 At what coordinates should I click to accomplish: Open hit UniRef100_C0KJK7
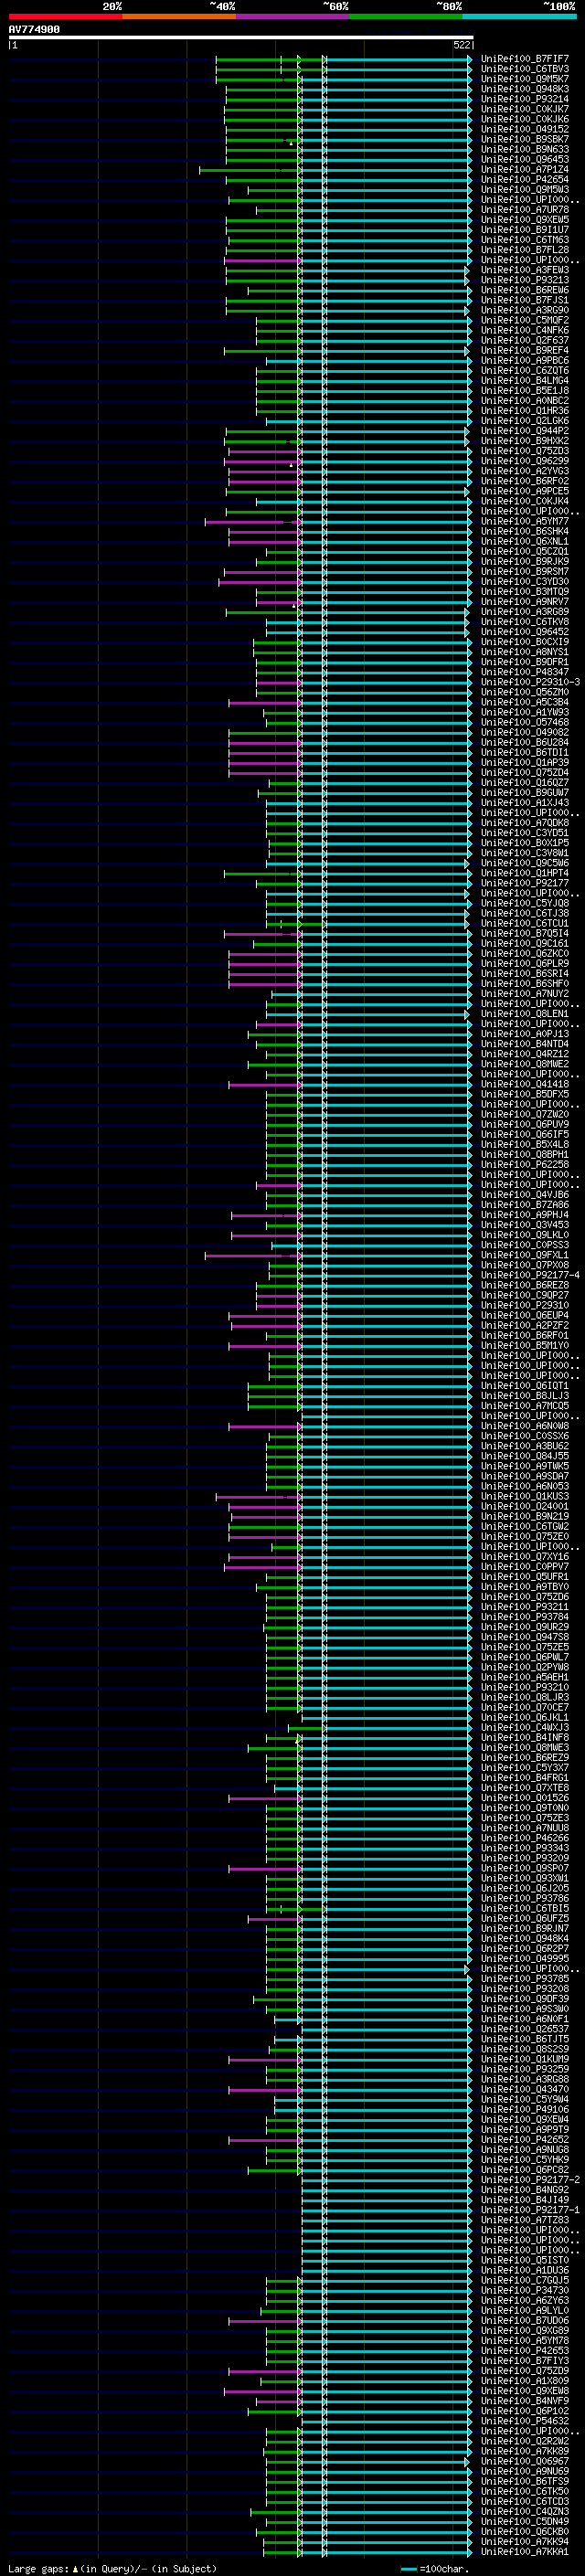[524, 109]
